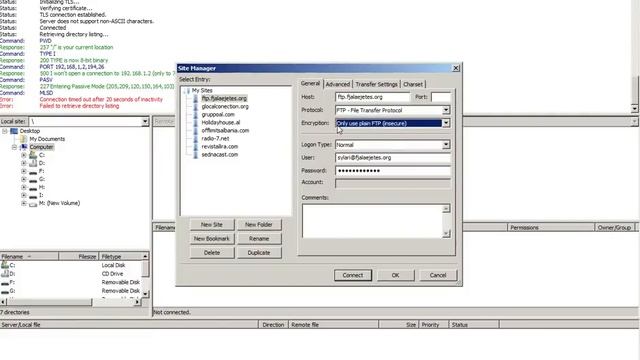
Task: Select glocalconection.org site entry
Action: [225, 107]
